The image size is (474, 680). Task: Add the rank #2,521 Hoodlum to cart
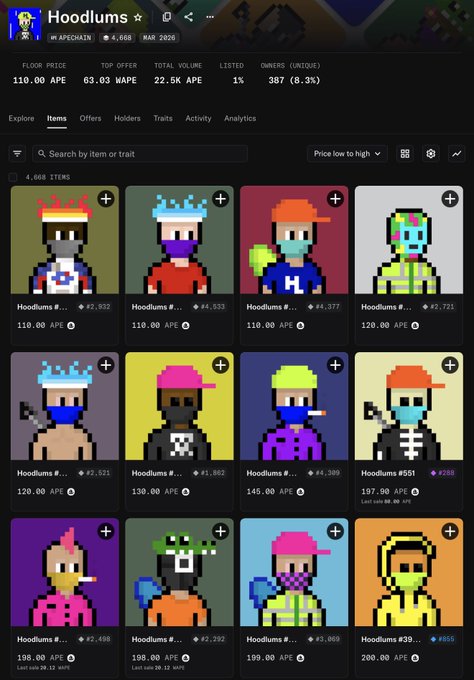(x=106, y=365)
